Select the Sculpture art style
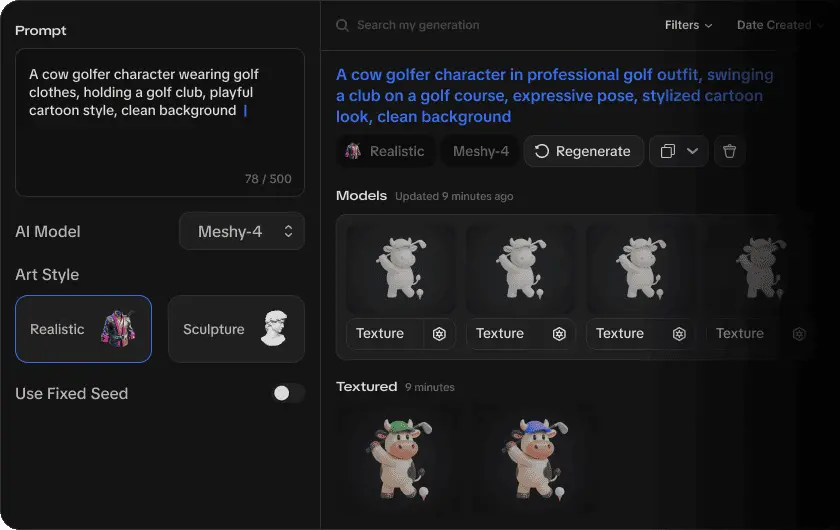Image resolution: width=840 pixels, height=530 pixels. pos(236,329)
